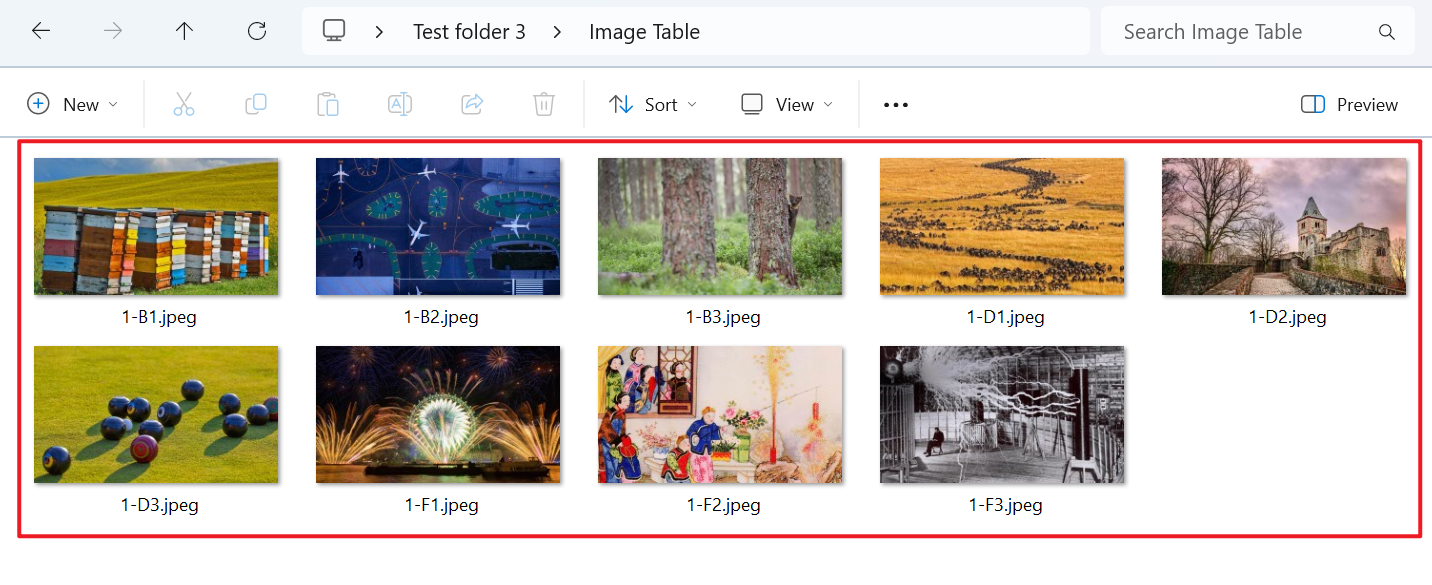Viewport: 1432px width, 585px height.
Task: Open the View options dropdown
Action: 786,103
